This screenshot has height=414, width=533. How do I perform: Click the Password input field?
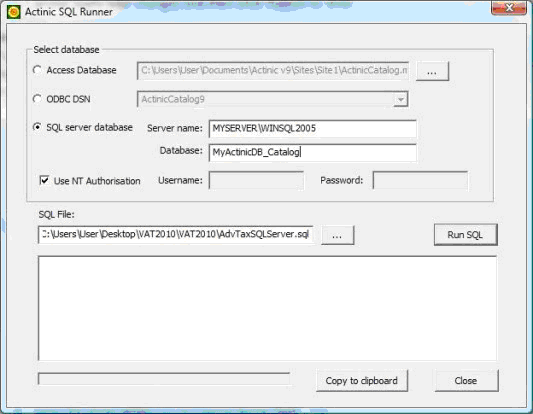pos(420,180)
